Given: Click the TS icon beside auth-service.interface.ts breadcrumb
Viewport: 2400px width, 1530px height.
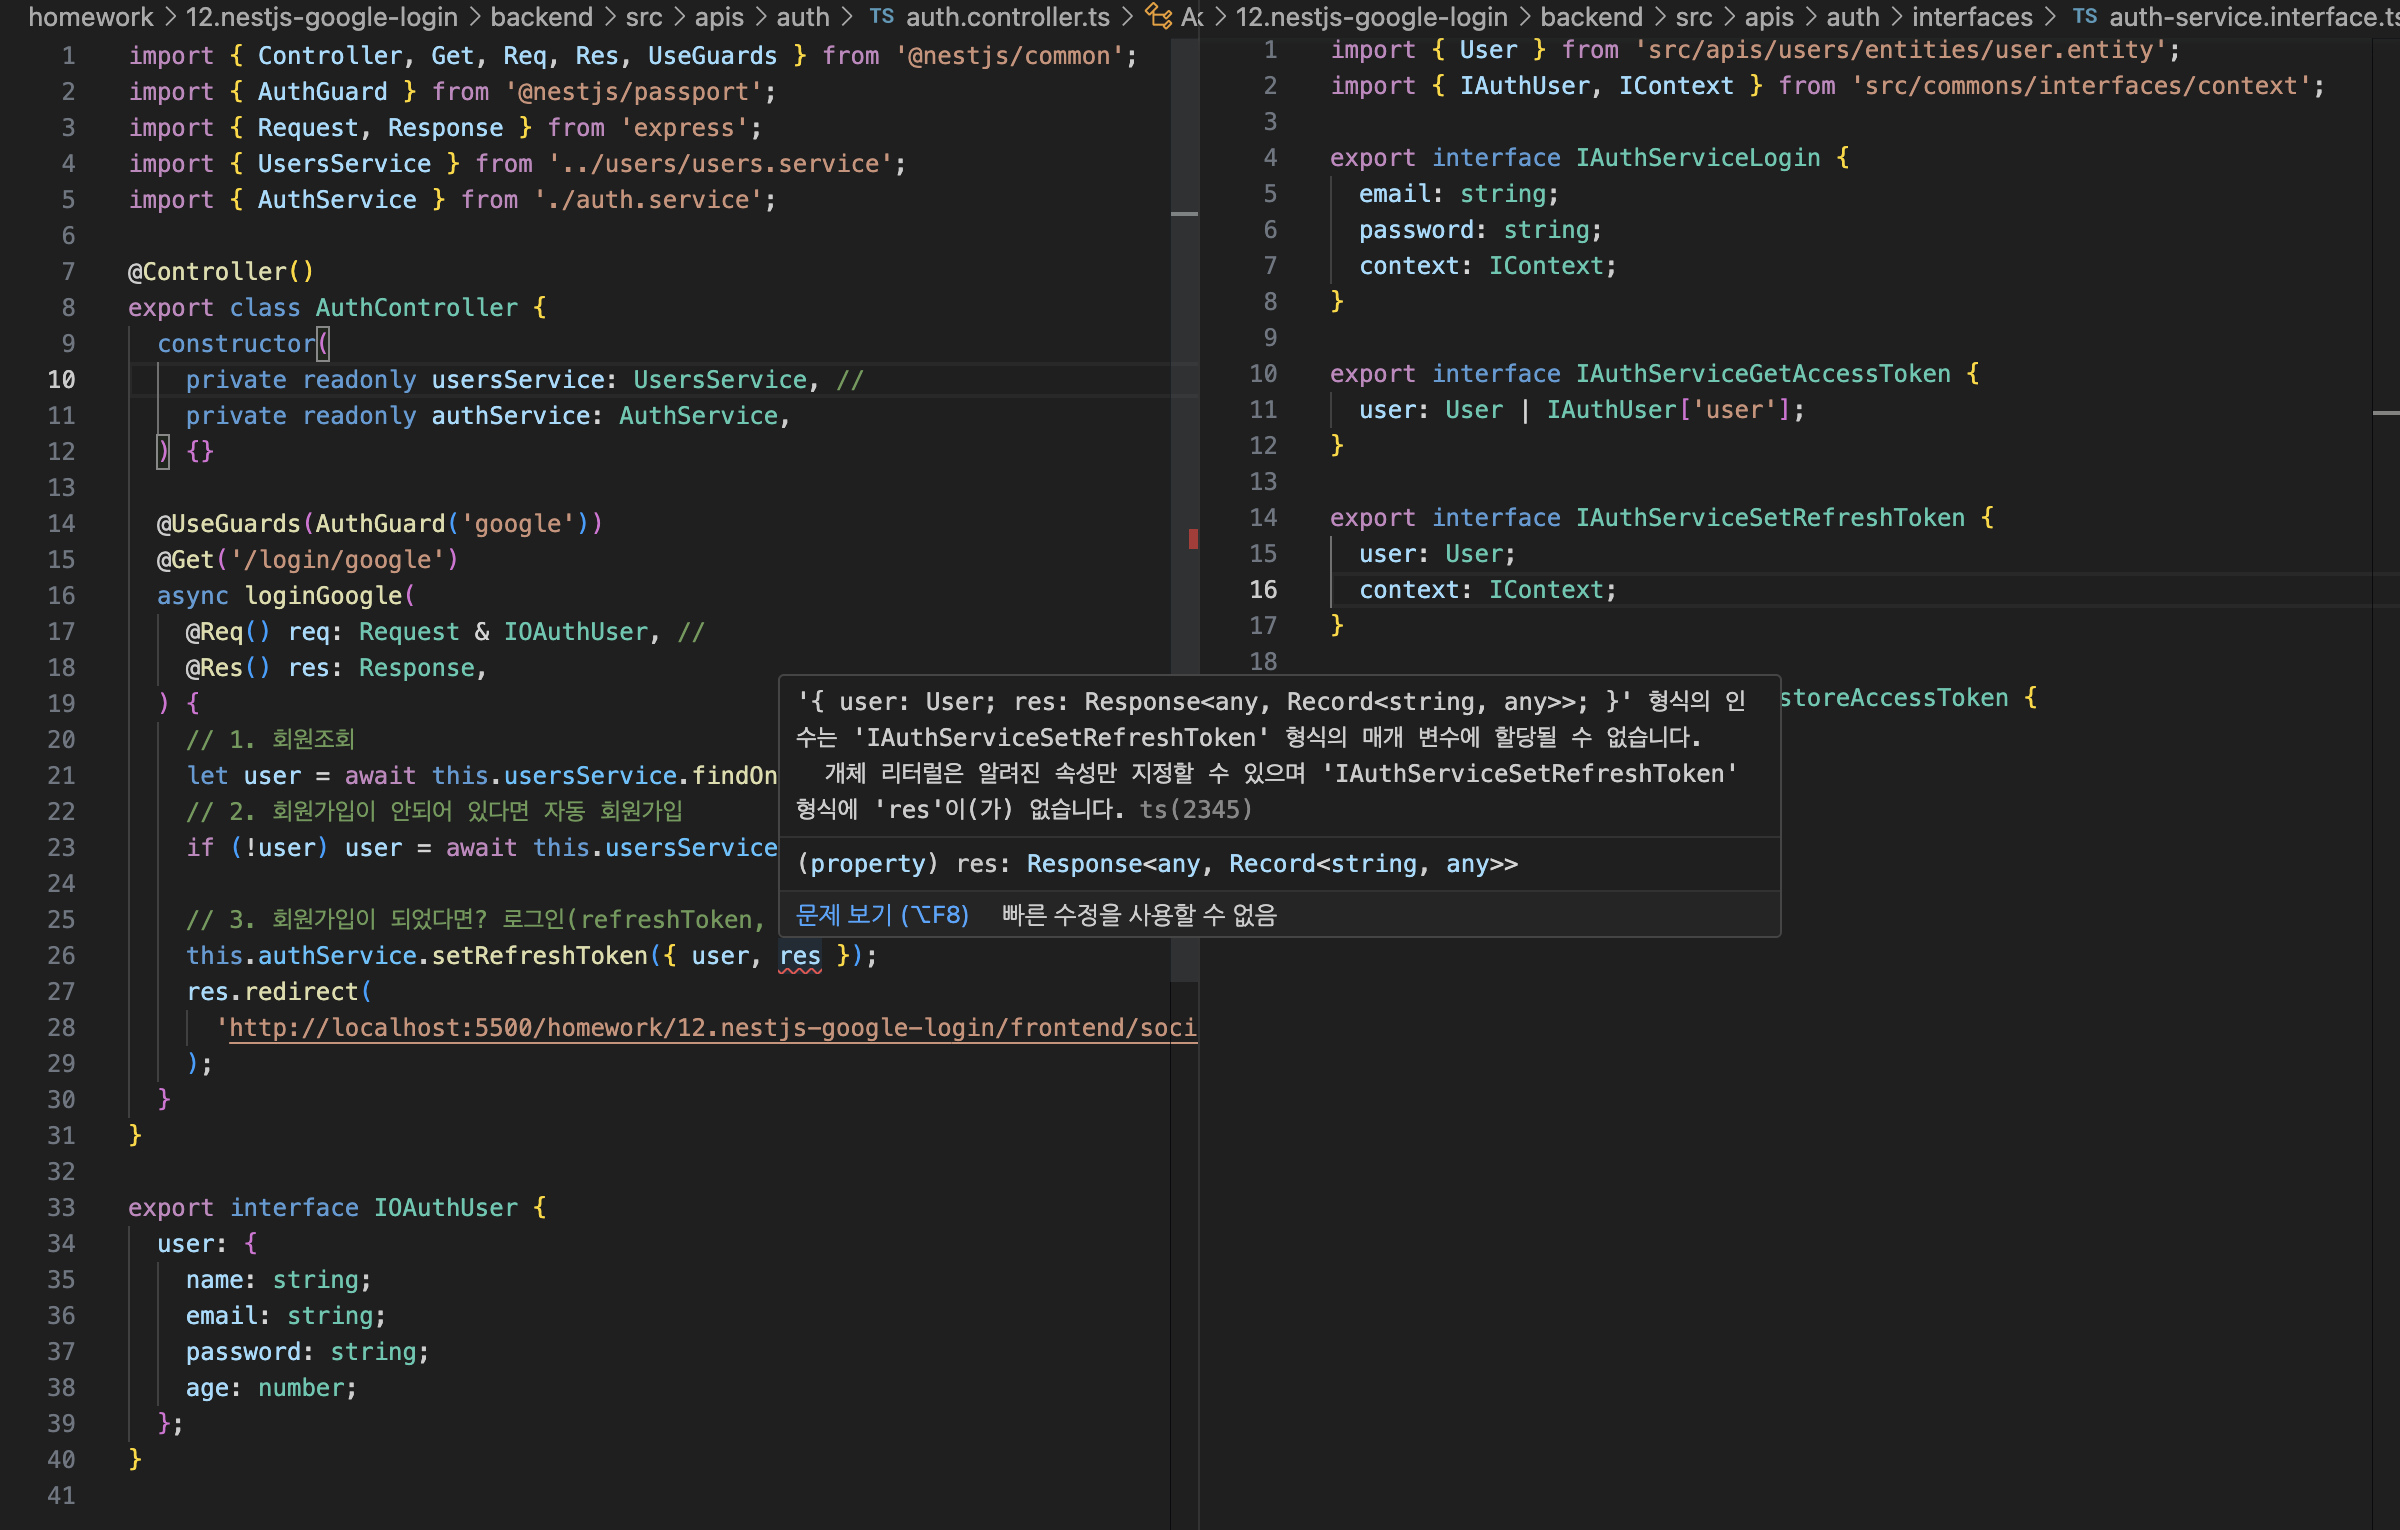Looking at the screenshot, I should [x=2084, y=17].
